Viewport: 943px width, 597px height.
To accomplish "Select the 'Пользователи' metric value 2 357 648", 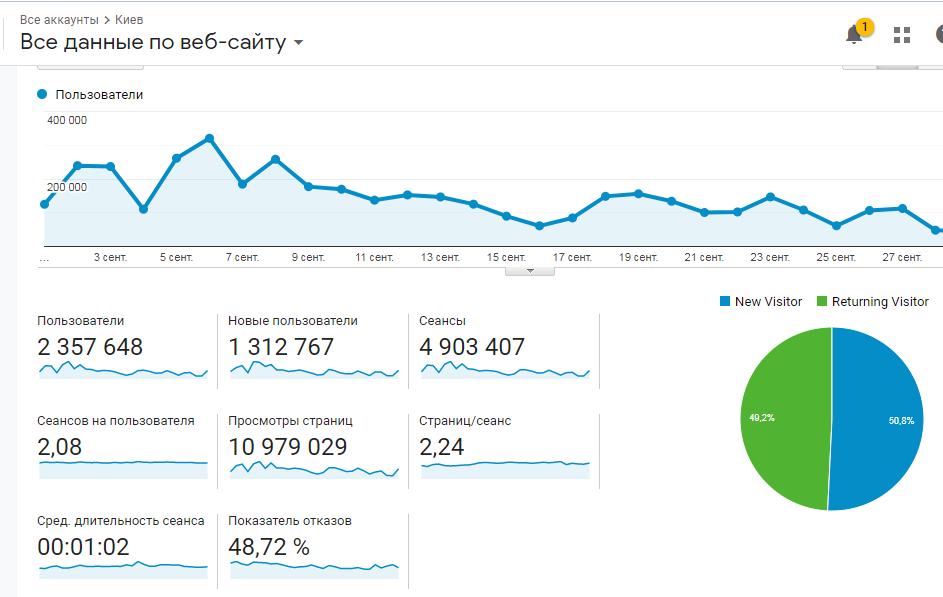I will tap(90, 347).
